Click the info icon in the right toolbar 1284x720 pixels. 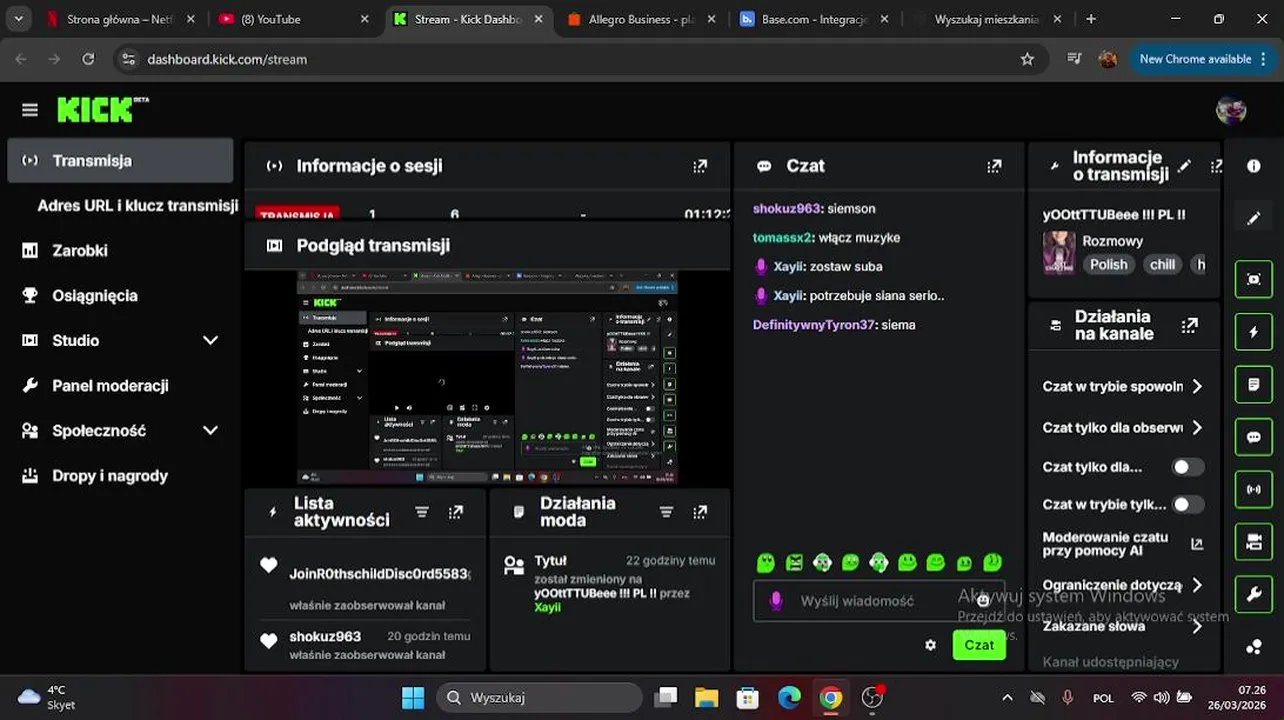click(x=1254, y=166)
